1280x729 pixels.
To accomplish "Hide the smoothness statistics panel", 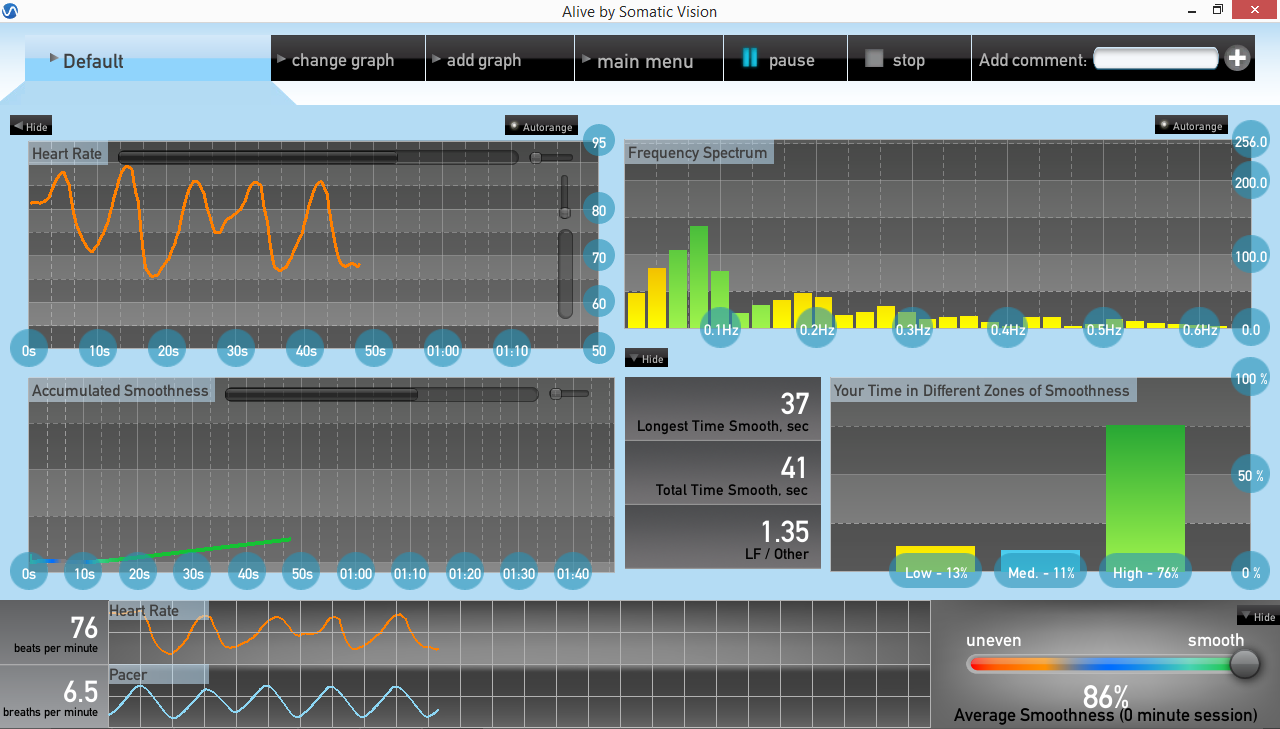I will coord(646,358).
